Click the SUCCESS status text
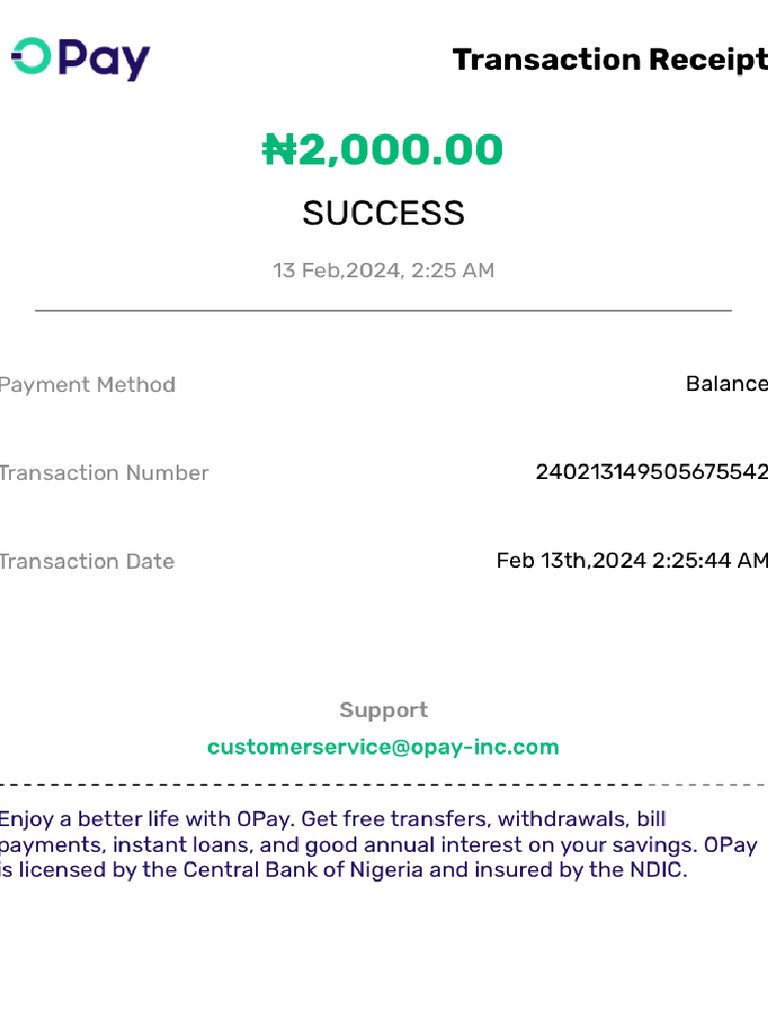The width and height of the screenshot is (768, 1024). pos(383,213)
